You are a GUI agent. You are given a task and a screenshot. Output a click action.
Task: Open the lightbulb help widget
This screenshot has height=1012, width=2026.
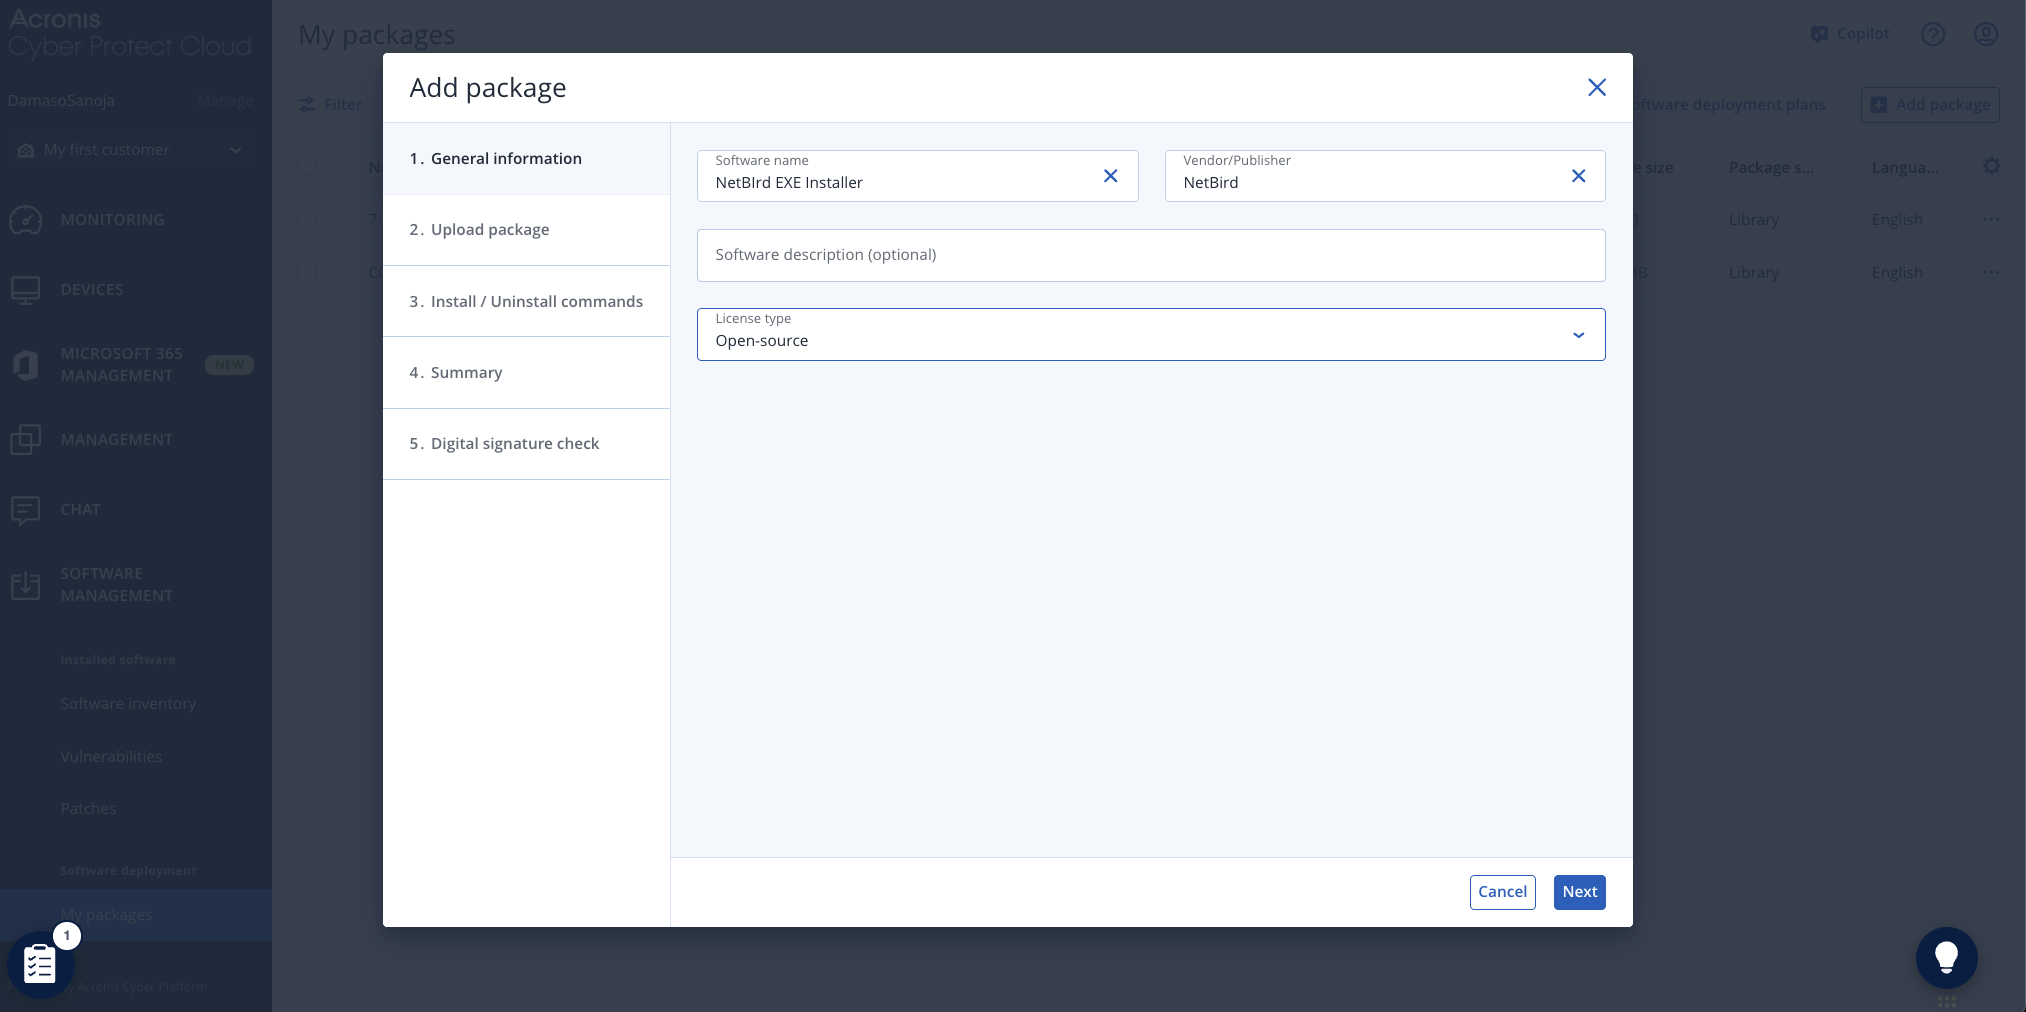(1945, 957)
